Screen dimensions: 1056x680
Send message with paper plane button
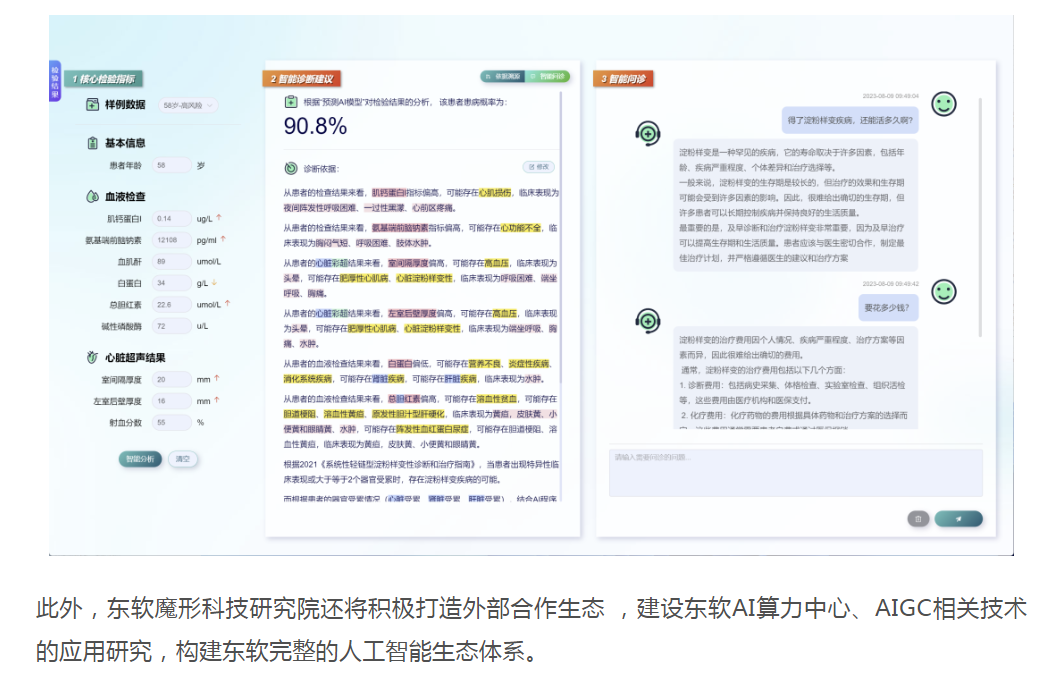pyautogui.click(x=958, y=518)
